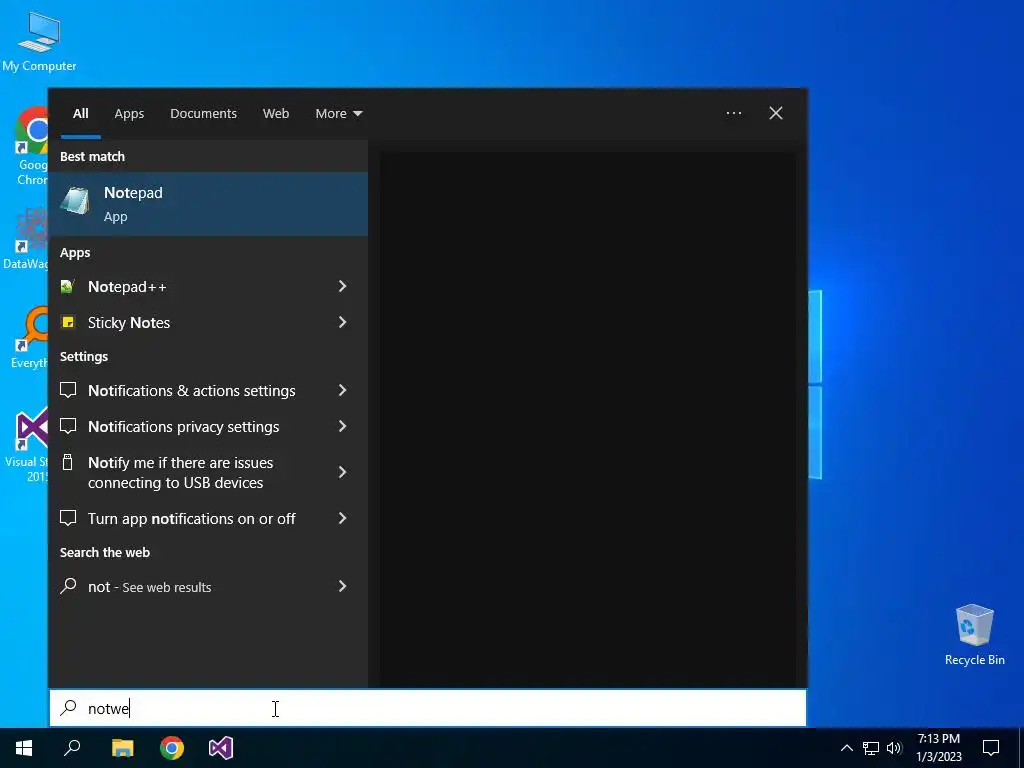
Task: Click the Notepad++ result text
Action: pyautogui.click(x=127, y=287)
